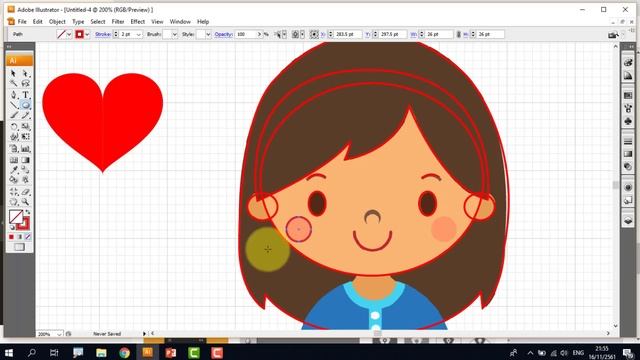Select the Line Segment tool
The width and height of the screenshot is (640, 360).
tap(13, 105)
